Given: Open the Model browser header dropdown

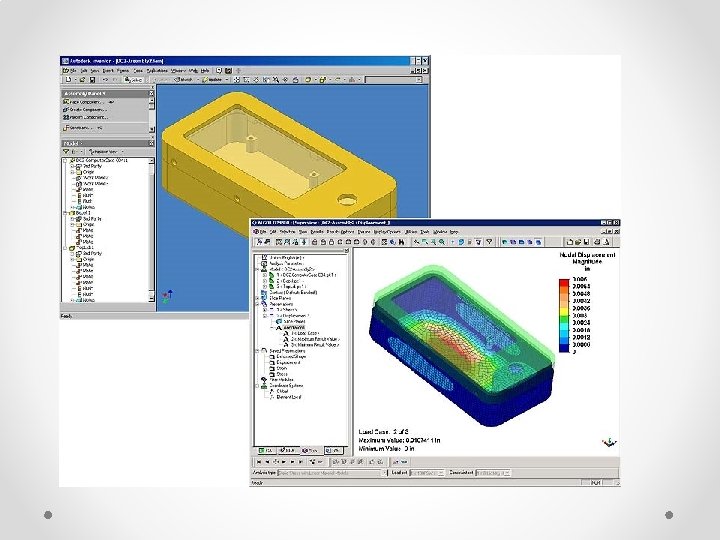Looking at the screenshot, I should click(71, 144).
